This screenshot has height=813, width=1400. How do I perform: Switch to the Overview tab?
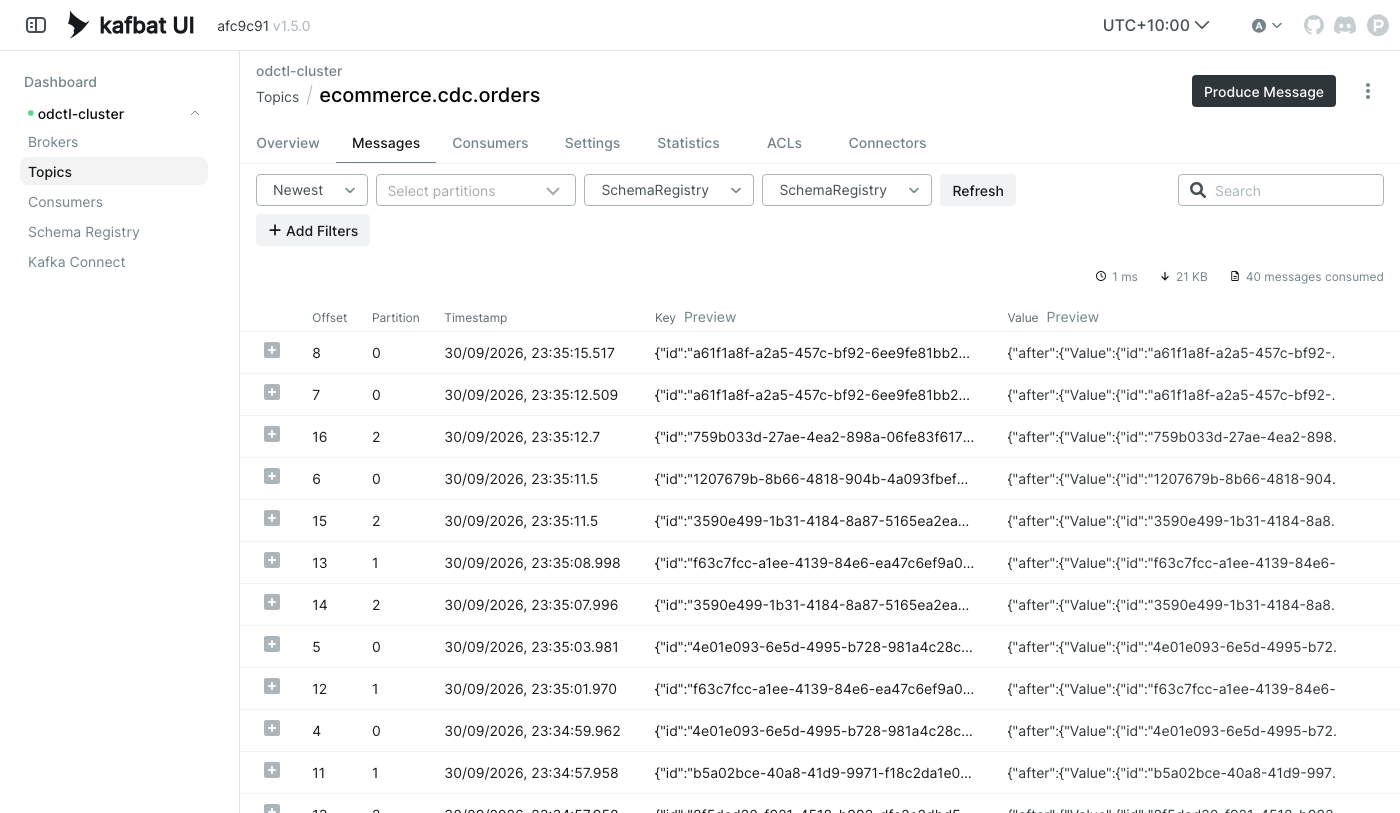[288, 143]
